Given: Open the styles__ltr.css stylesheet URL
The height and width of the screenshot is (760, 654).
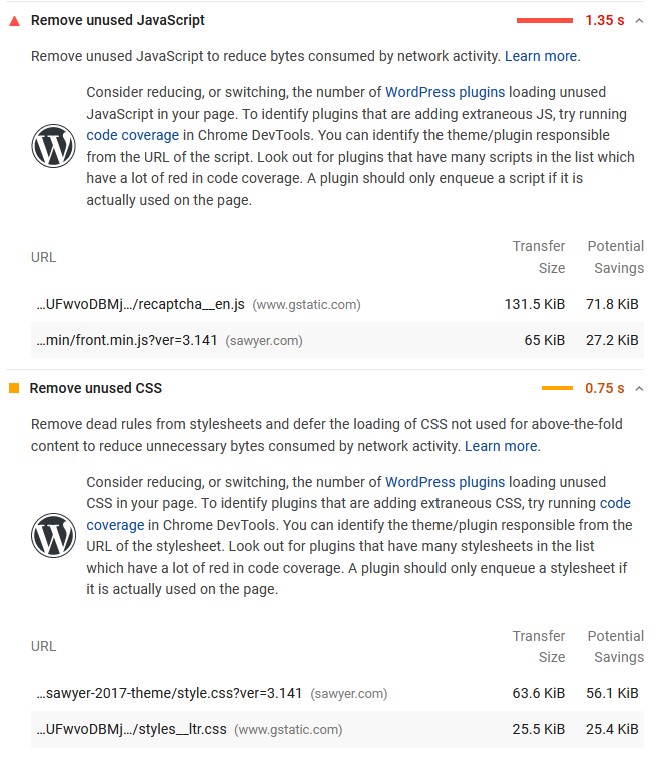Looking at the screenshot, I should 130,730.
